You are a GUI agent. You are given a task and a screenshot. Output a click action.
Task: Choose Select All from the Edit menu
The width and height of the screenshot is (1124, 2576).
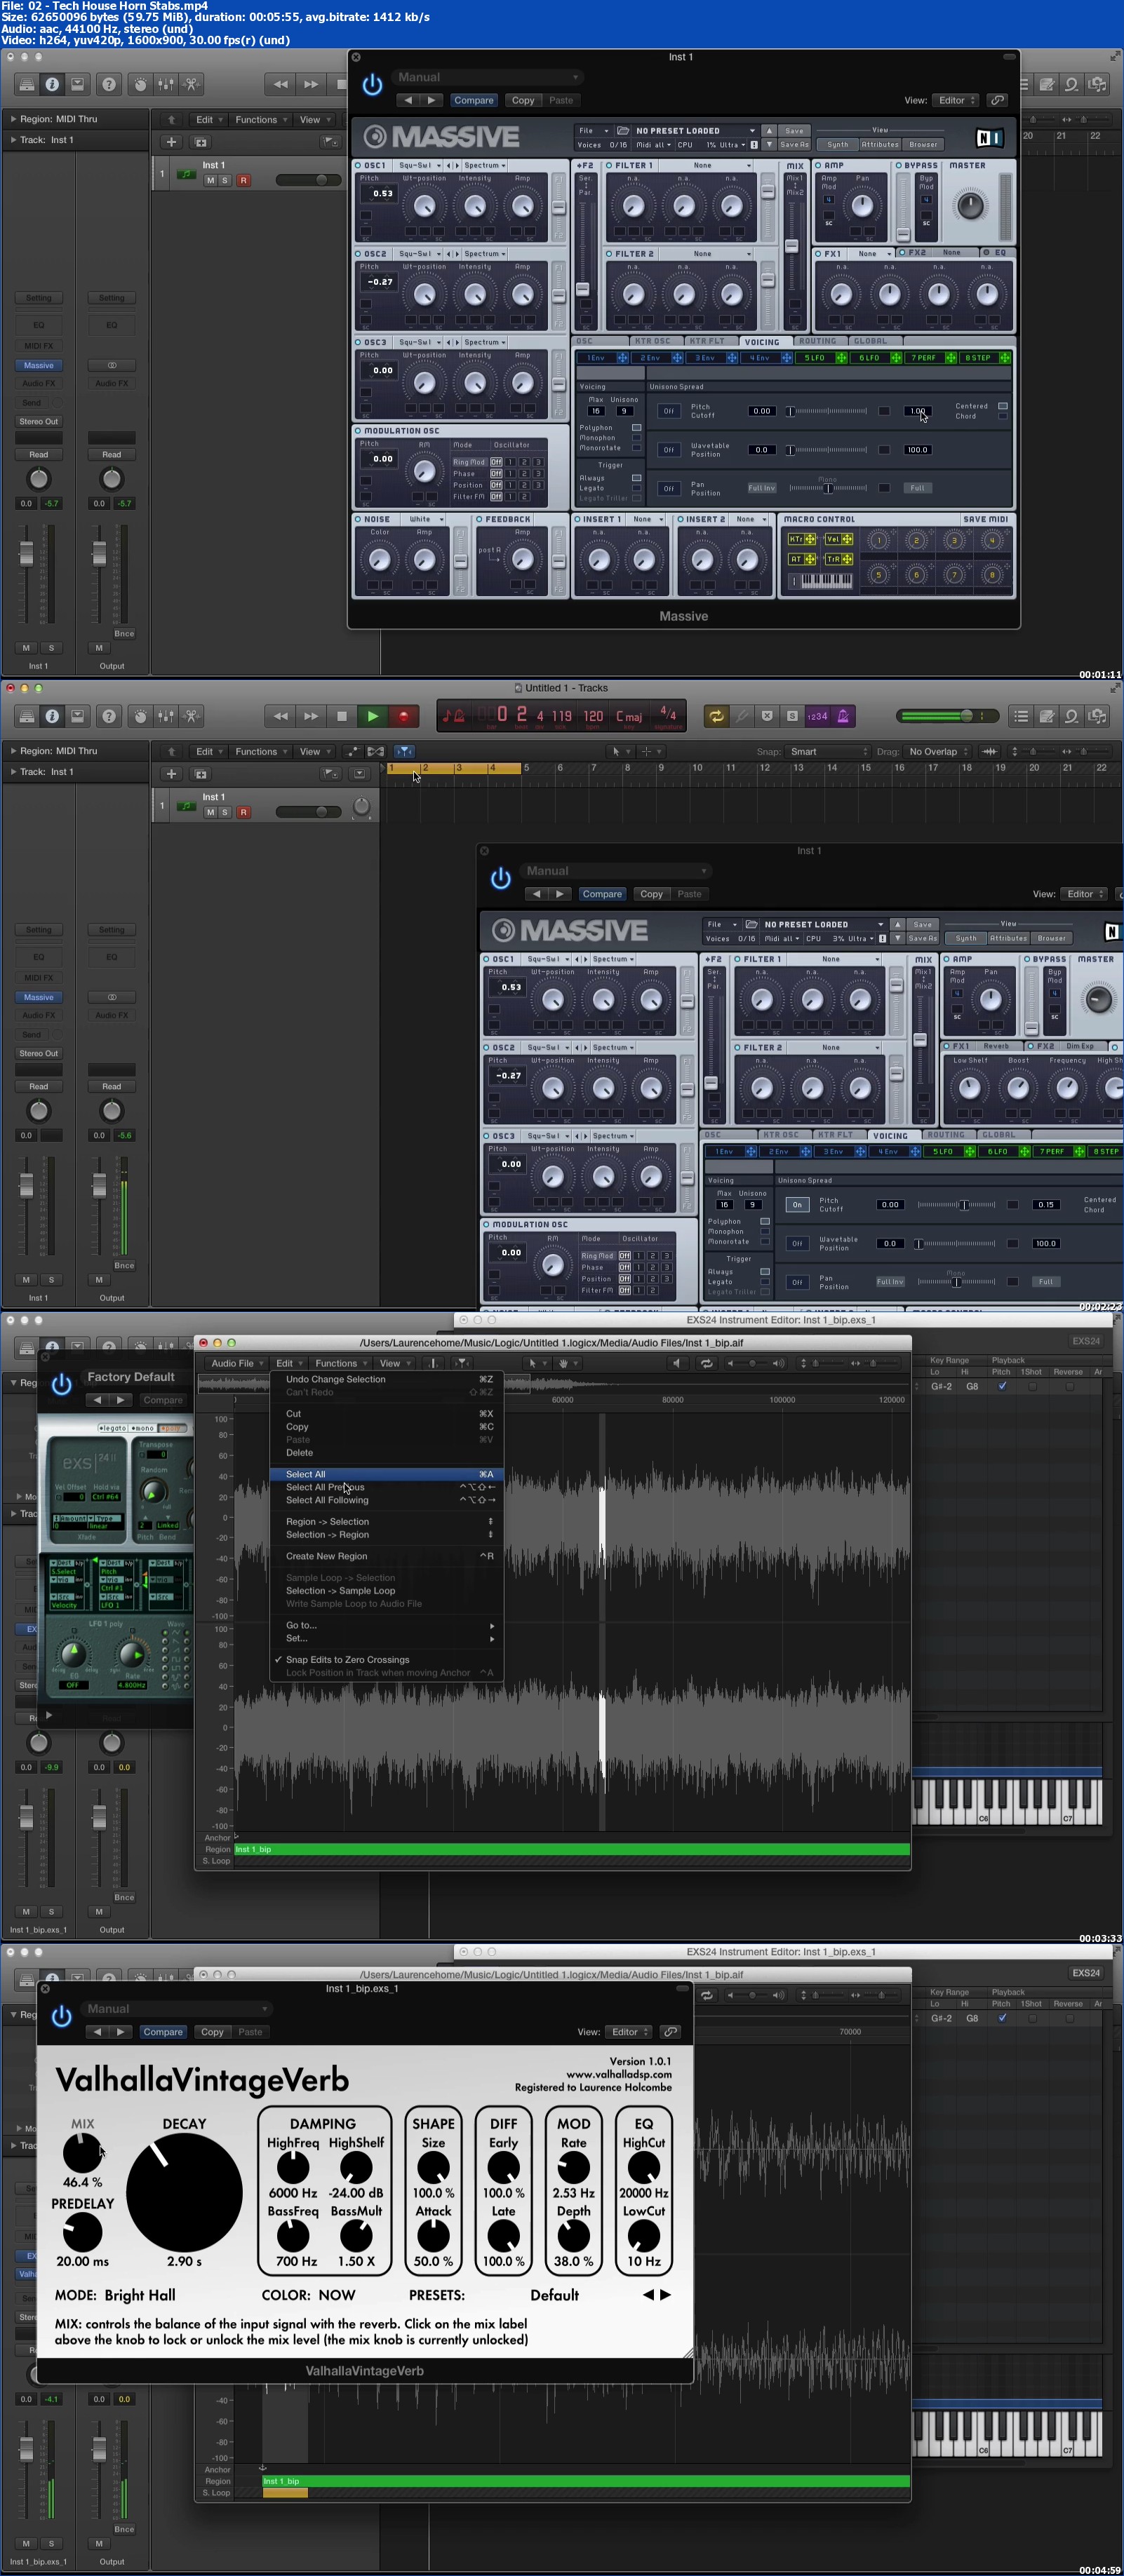click(386, 1474)
